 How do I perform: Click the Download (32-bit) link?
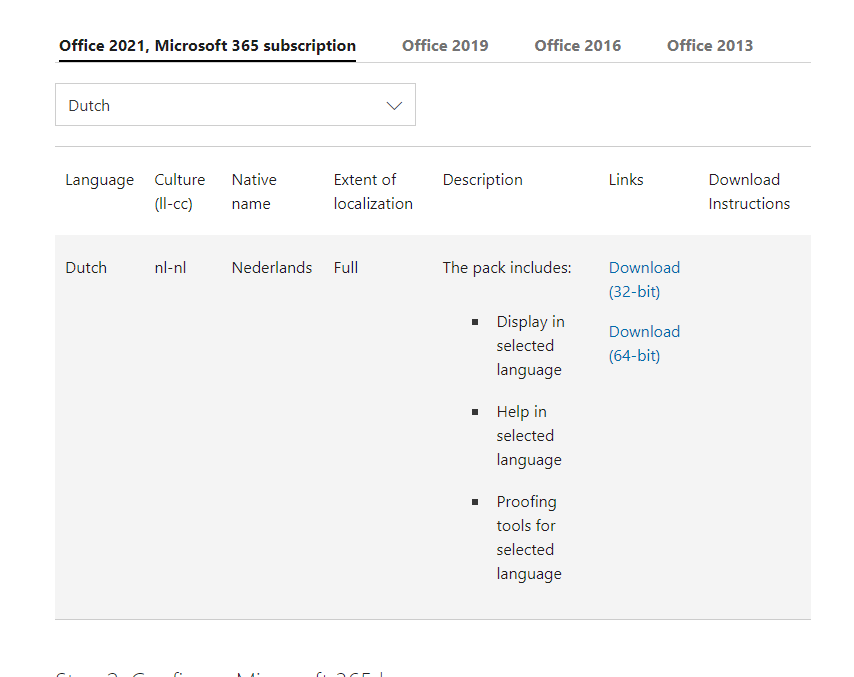pyautogui.click(x=644, y=279)
